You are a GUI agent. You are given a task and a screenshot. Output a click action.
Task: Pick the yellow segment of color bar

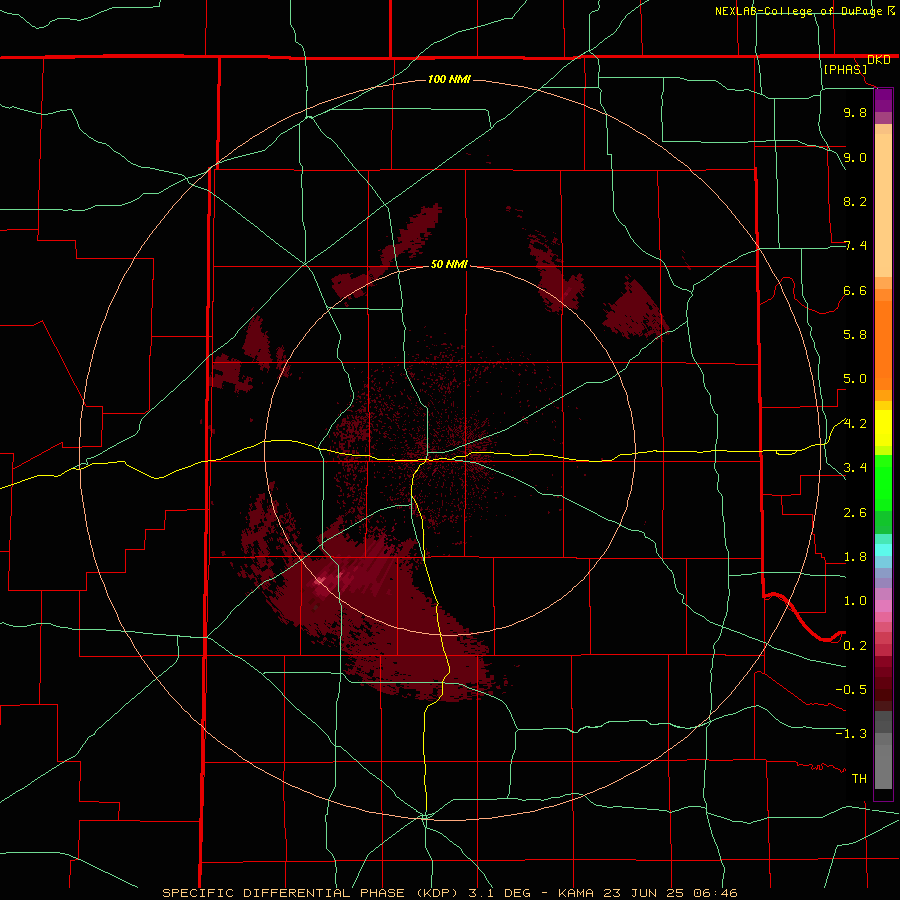pos(883,428)
